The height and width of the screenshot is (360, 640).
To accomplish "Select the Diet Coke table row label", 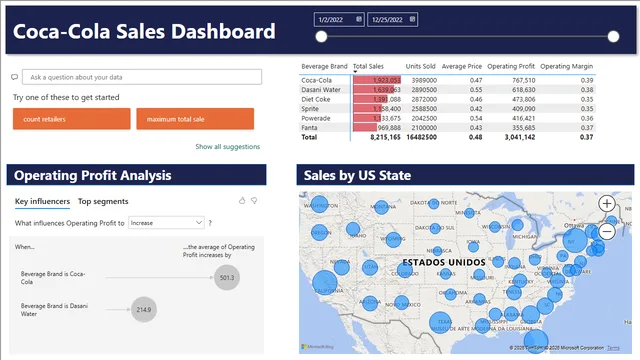I will [316, 99].
